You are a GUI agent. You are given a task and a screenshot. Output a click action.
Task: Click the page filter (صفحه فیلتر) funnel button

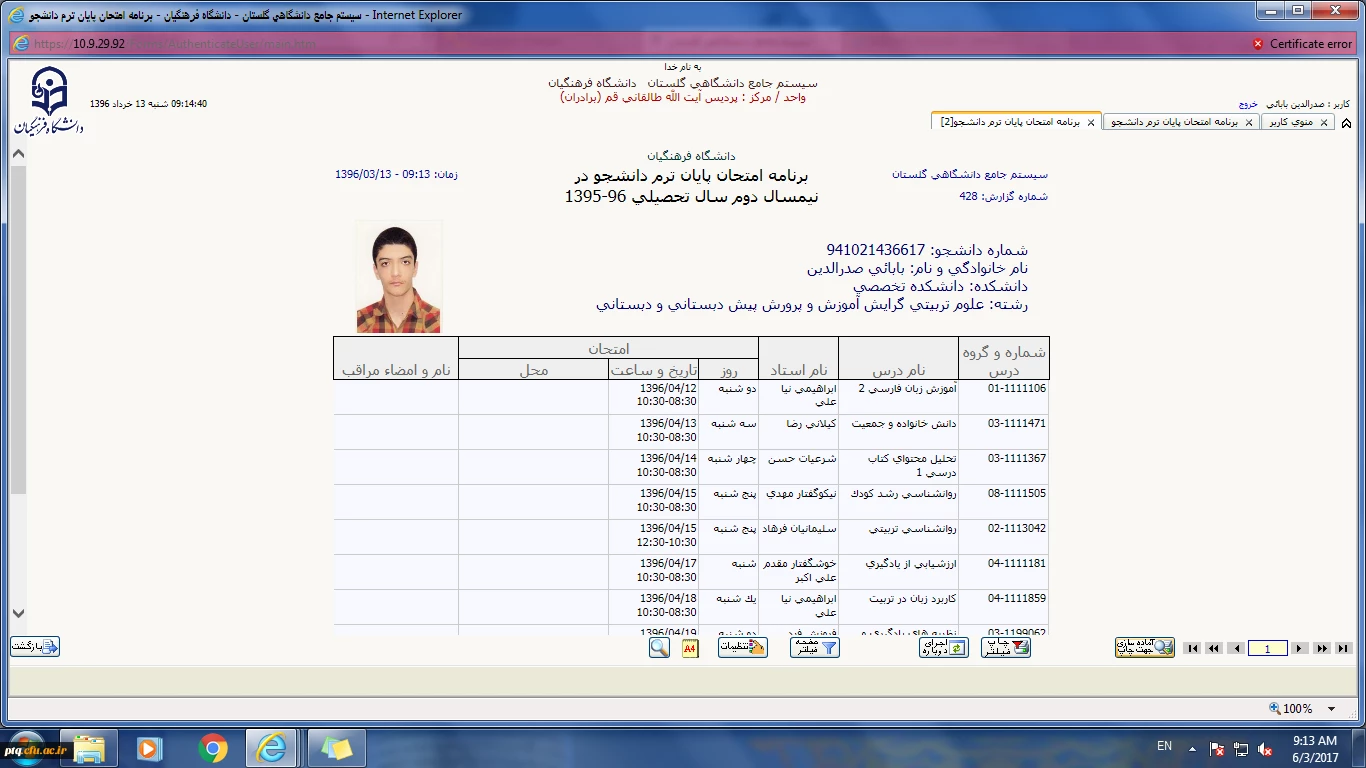click(x=815, y=648)
